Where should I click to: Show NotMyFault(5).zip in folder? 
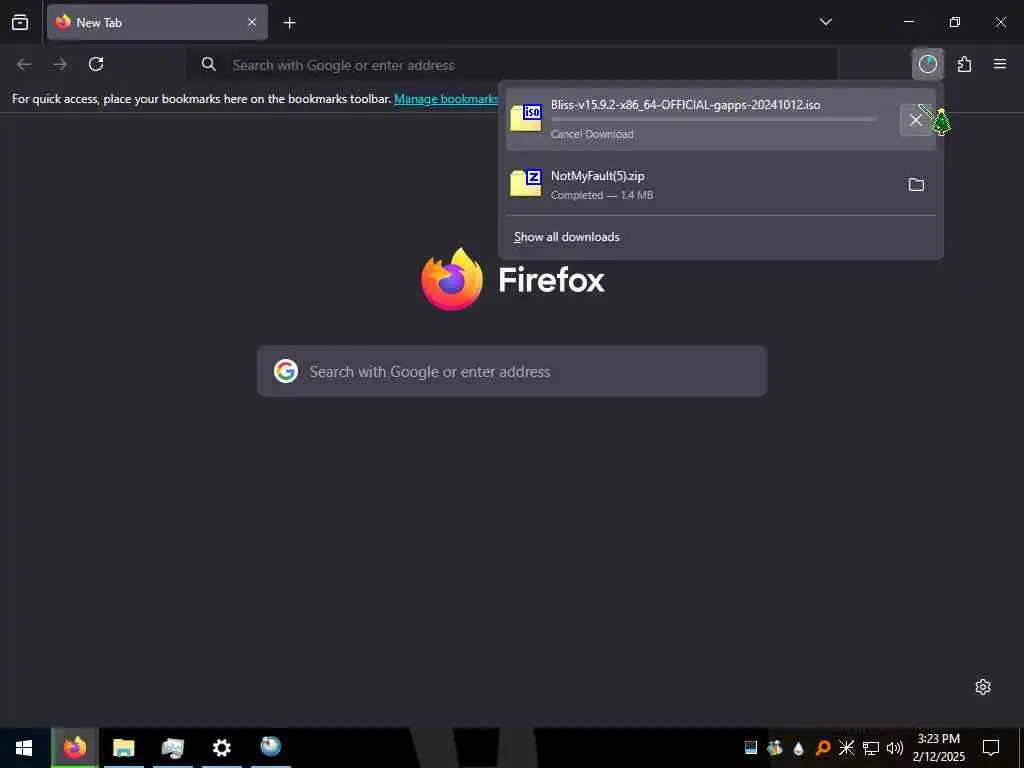916,185
